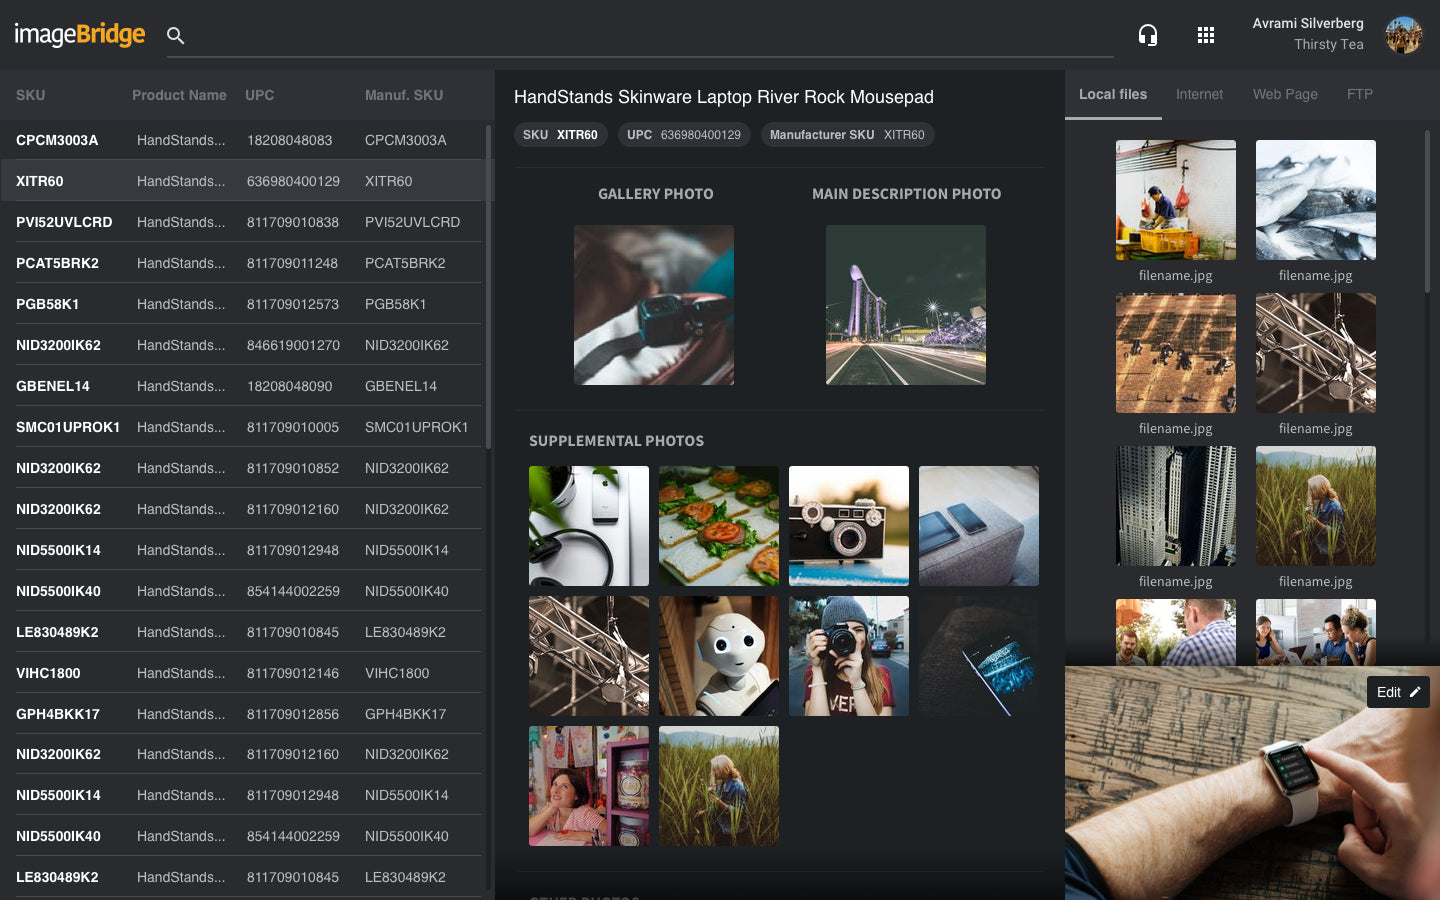The width and height of the screenshot is (1440, 900).
Task: Open the headset support icon
Action: 1148,36
